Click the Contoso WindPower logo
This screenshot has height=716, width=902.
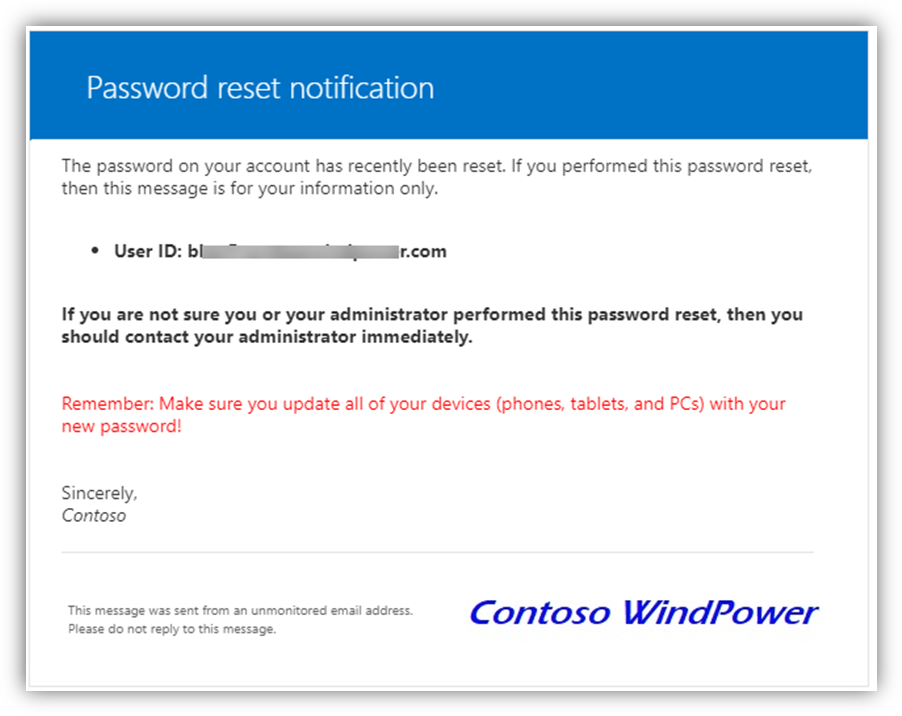pos(644,612)
